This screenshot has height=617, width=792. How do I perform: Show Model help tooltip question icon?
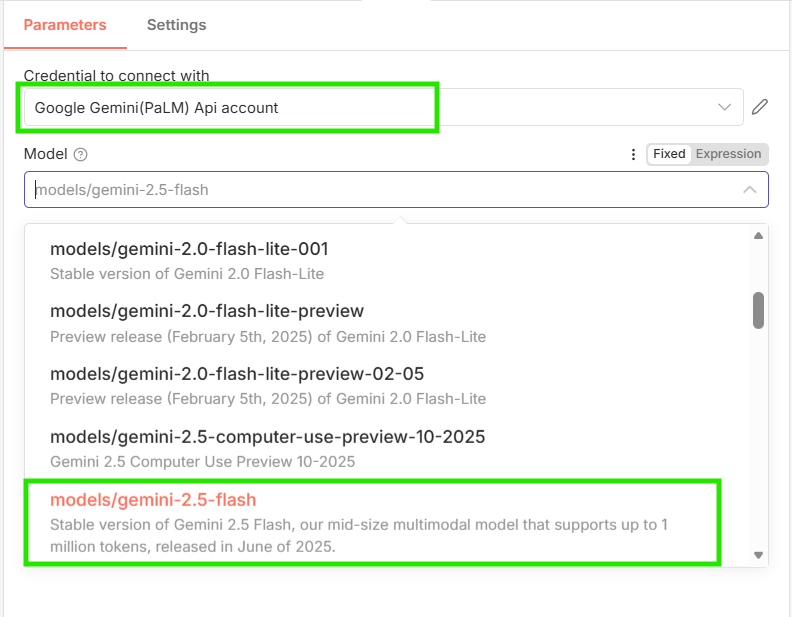(x=80, y=155)
